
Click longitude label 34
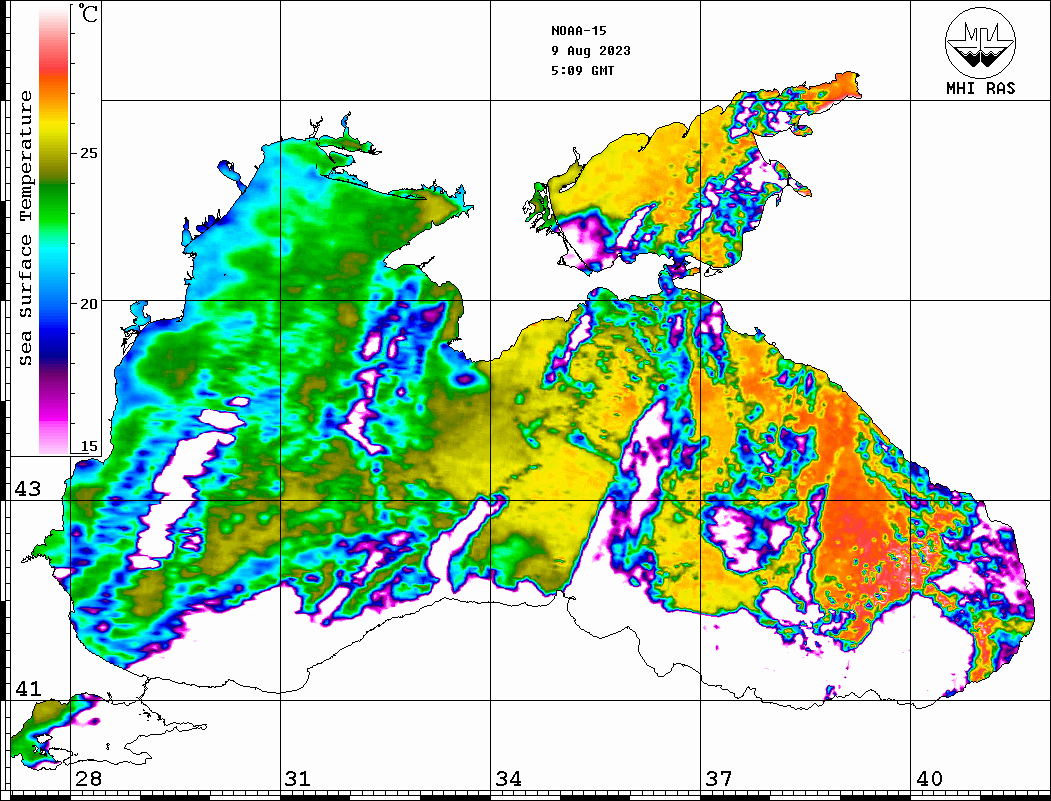(509, 778)
